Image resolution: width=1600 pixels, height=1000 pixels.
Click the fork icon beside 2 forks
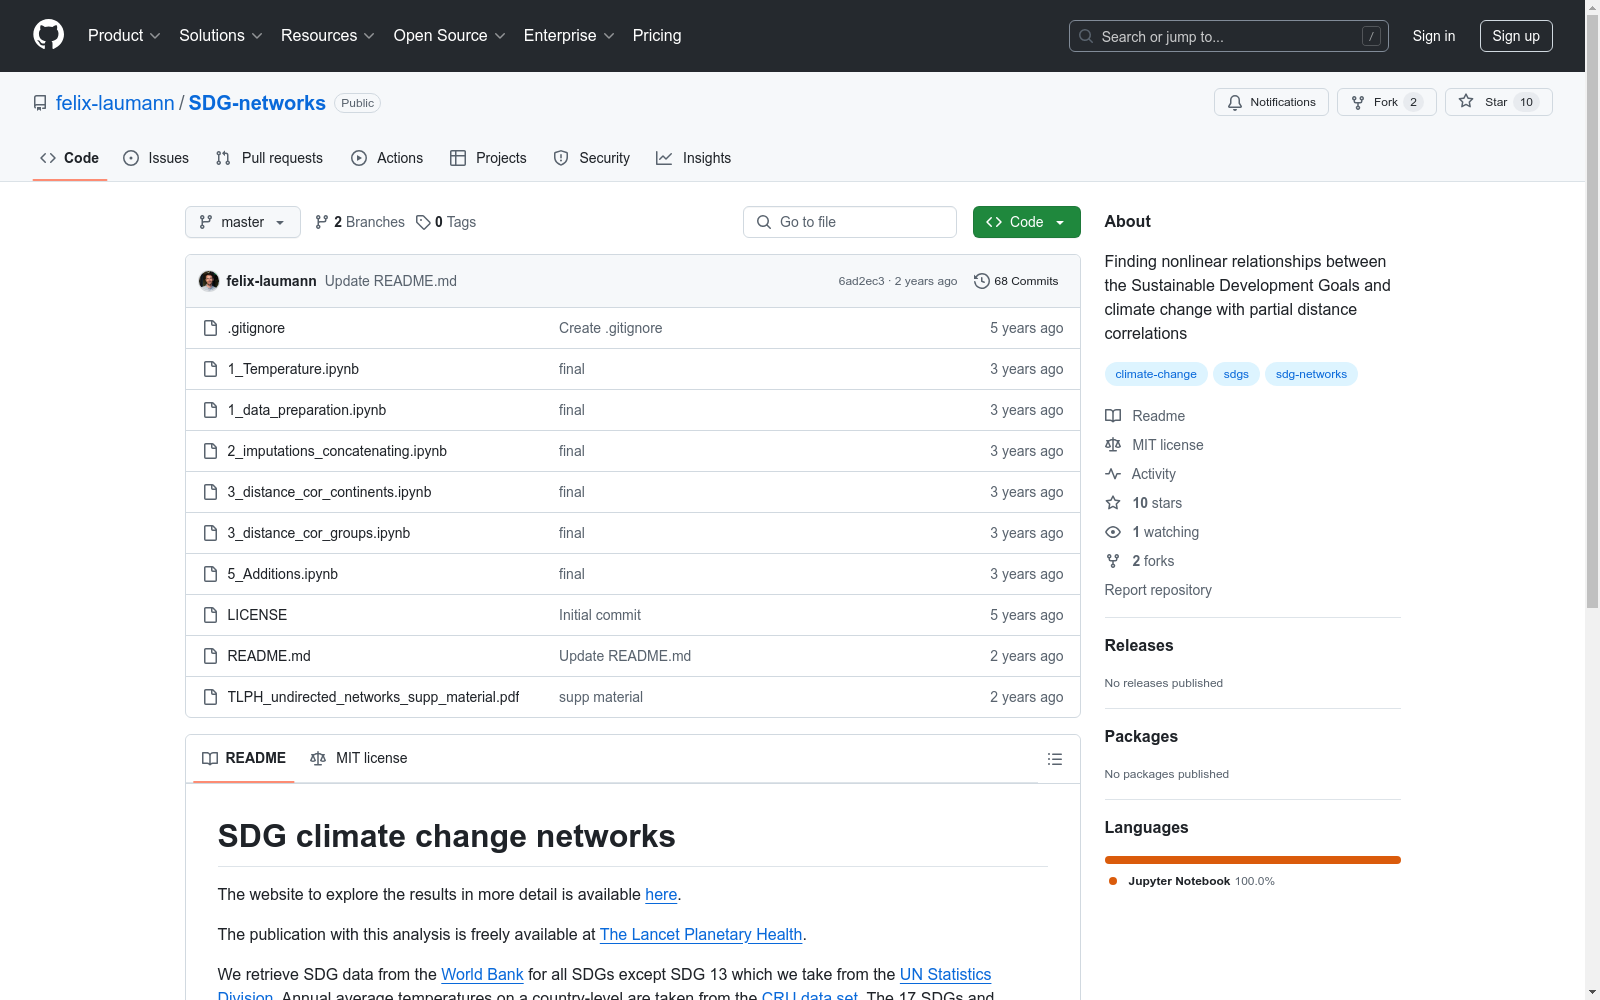point(1113,561)
